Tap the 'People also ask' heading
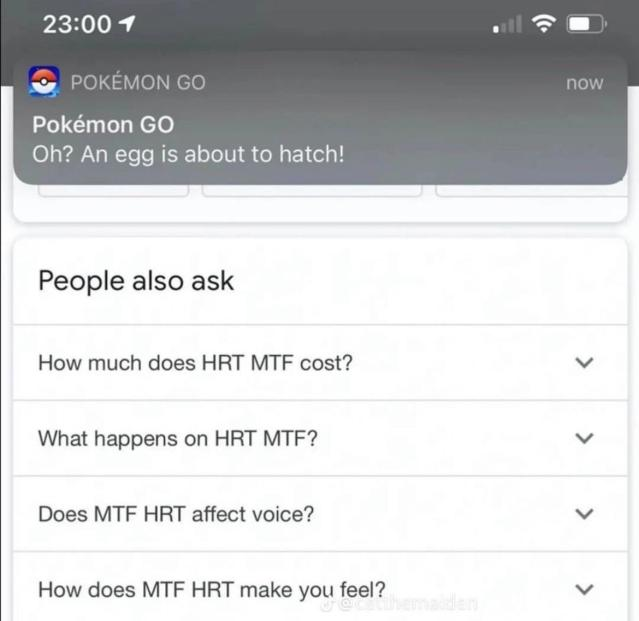The image size is (639, 621). pyautogui.click(x=136, y=281)
